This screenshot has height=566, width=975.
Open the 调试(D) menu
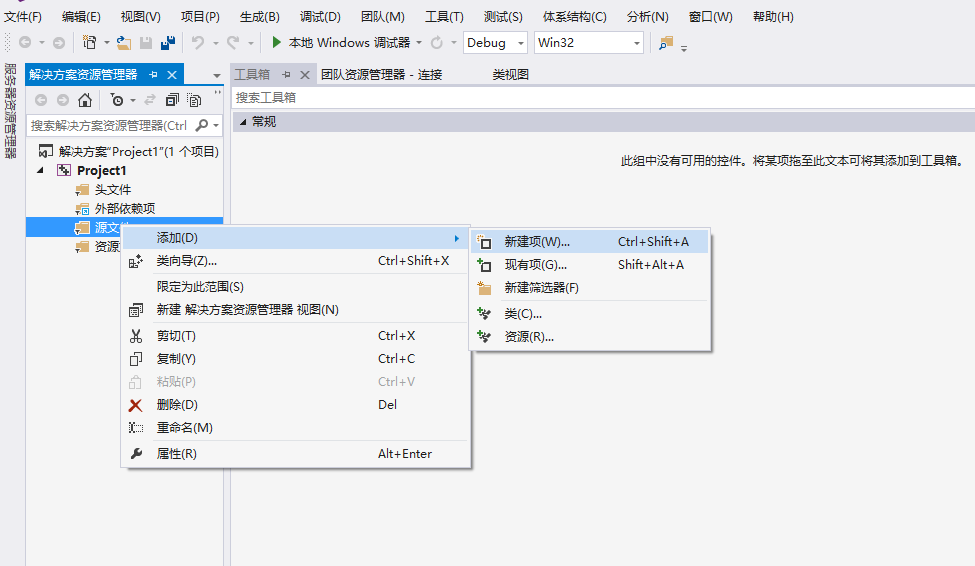point(320,17)
